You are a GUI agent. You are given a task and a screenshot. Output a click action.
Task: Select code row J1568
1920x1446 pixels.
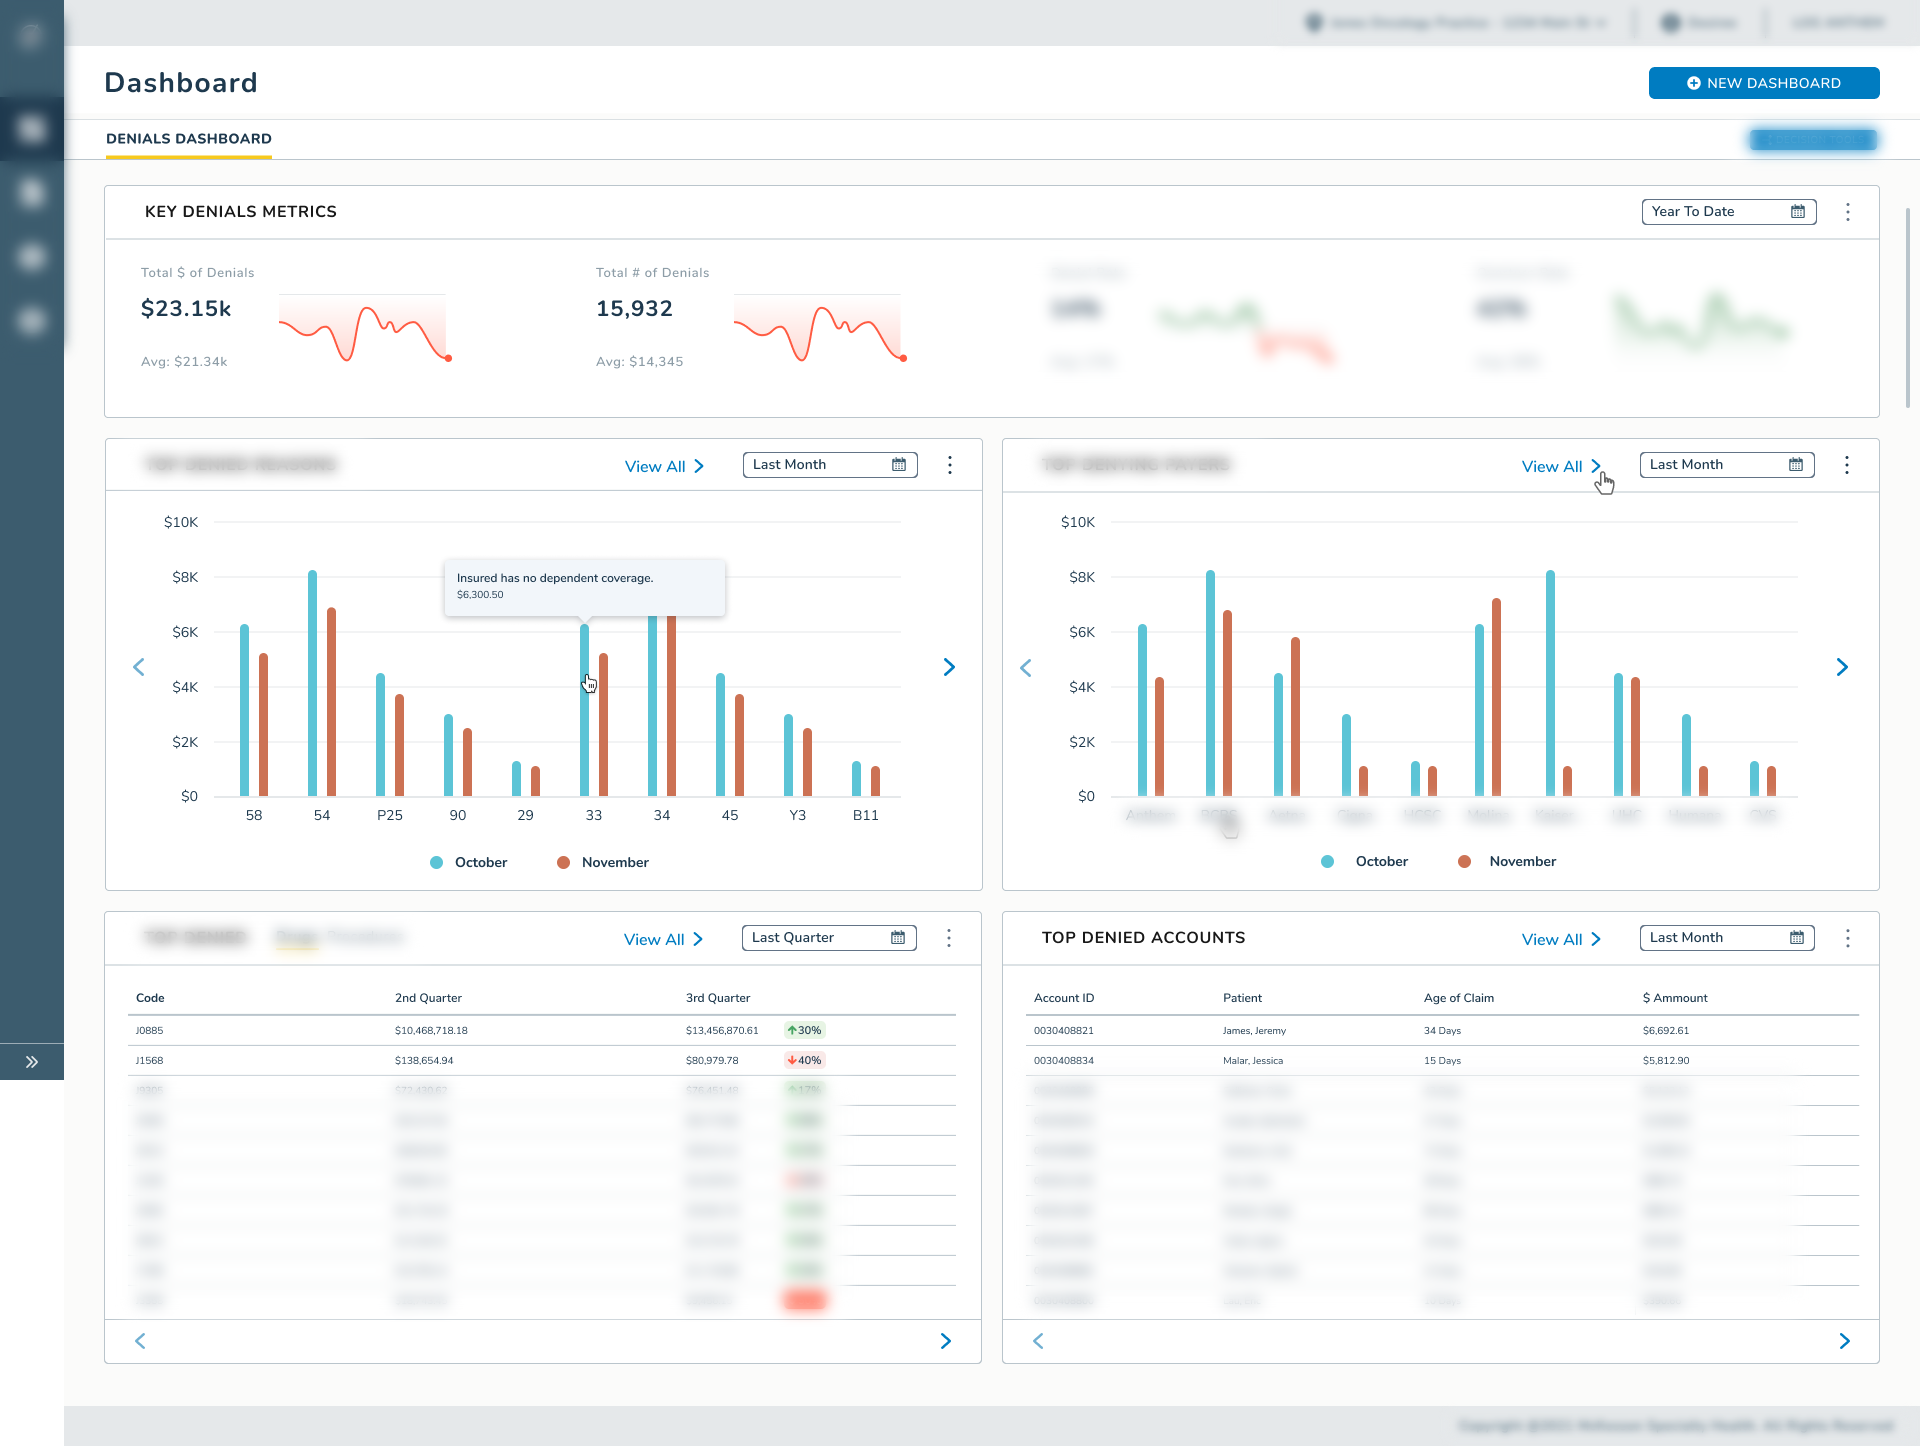pos(542,1061)
